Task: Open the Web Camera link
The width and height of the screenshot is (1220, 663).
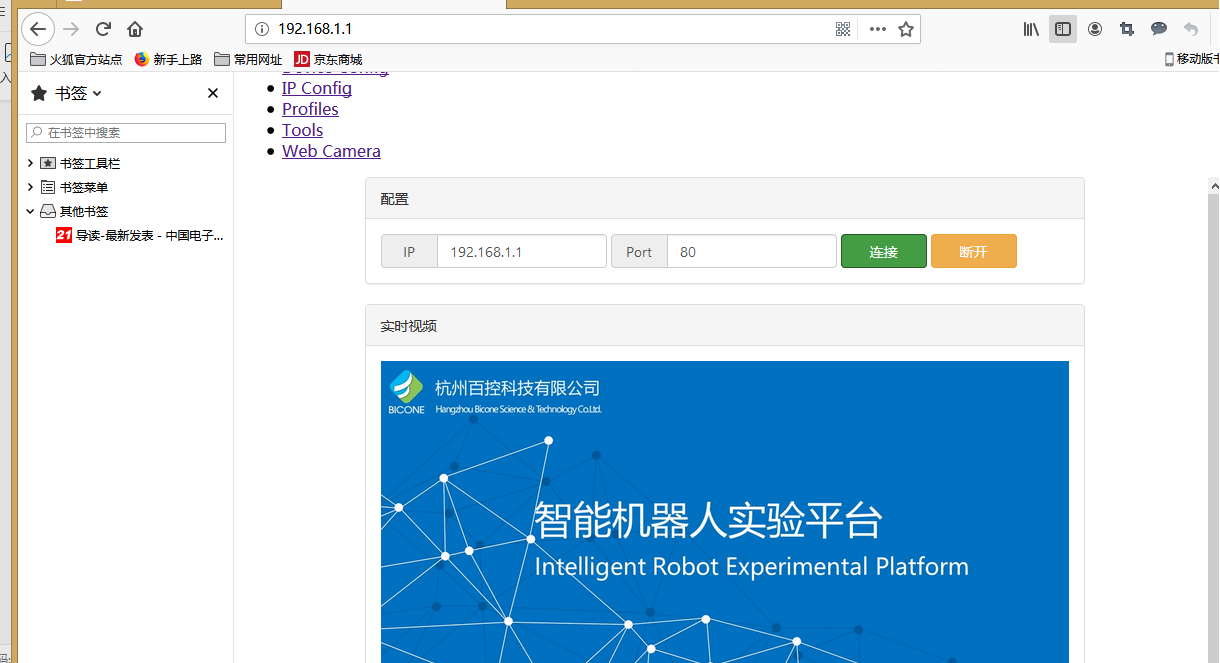Action: [x=331, y=151]
